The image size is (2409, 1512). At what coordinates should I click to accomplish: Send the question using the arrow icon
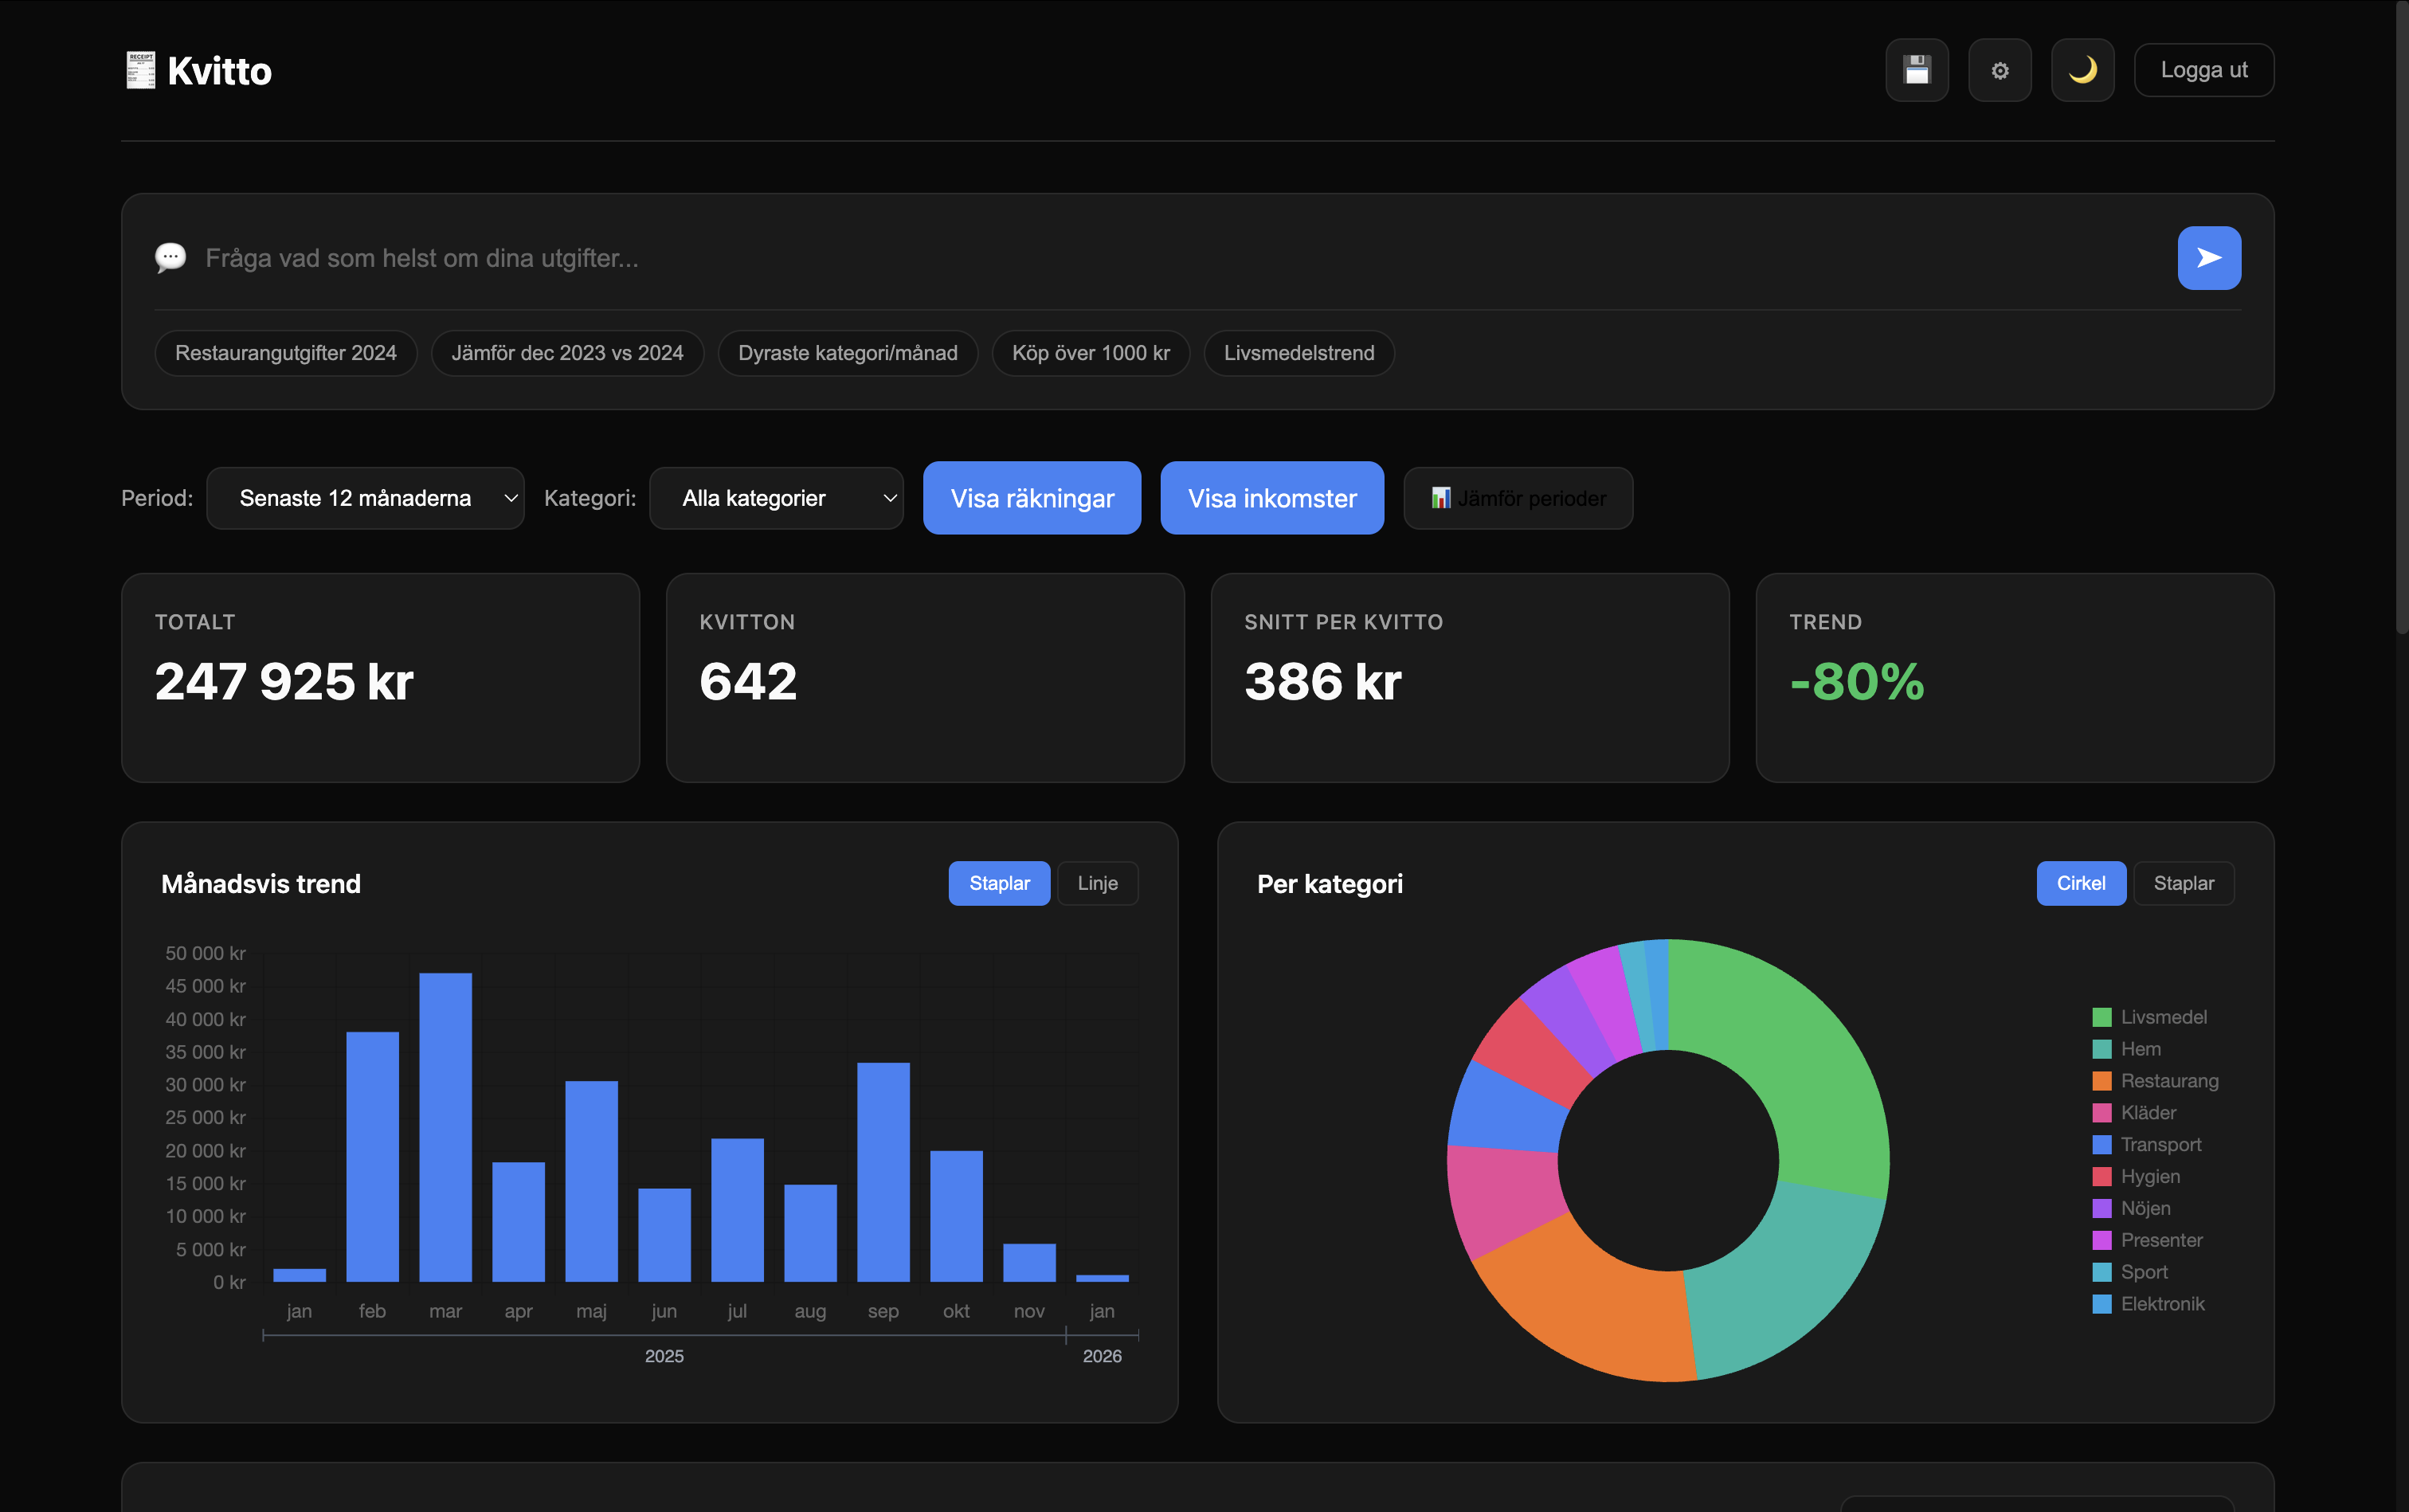pos(2208,257)
